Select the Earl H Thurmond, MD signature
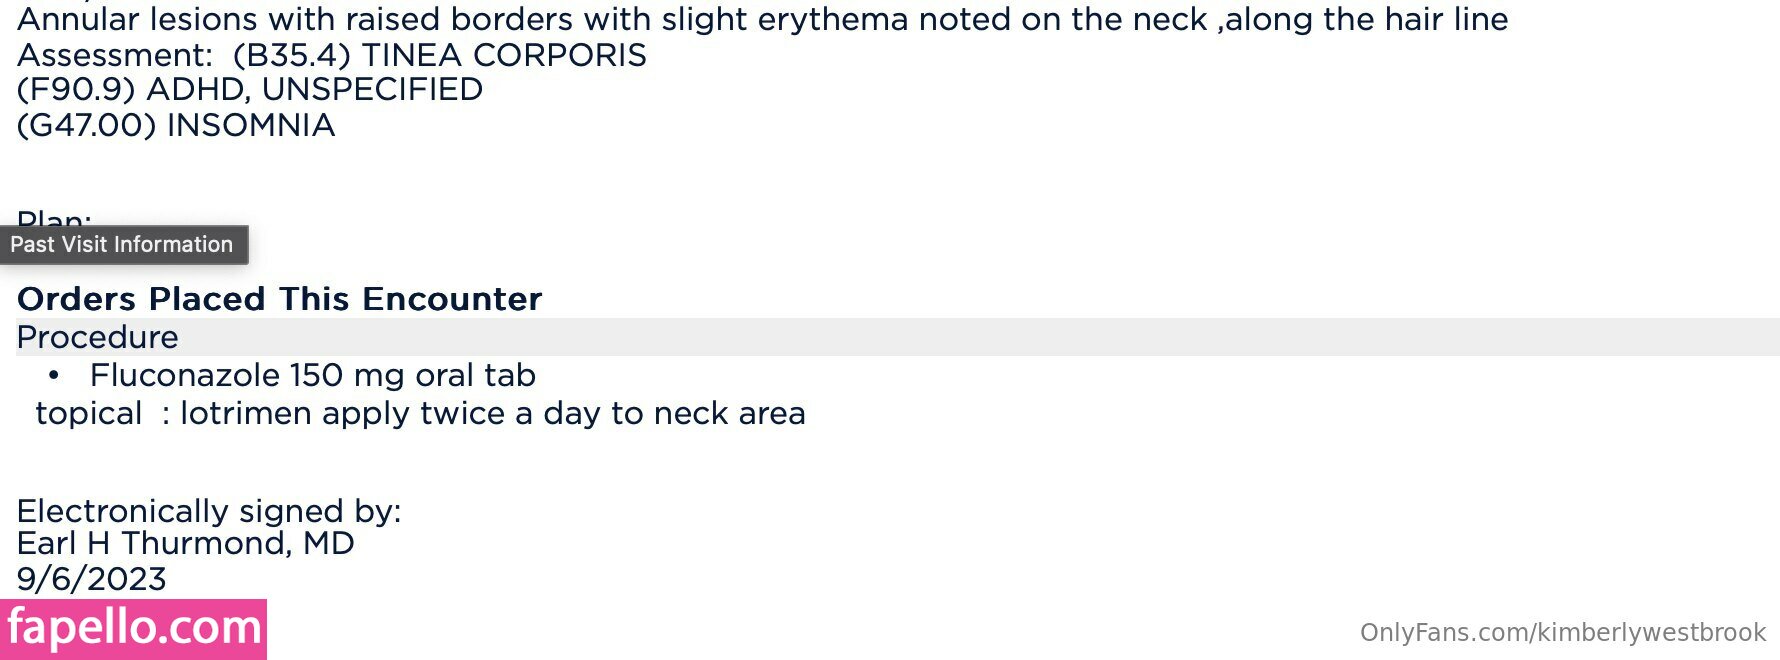The width and height of the screenshot is (1780, 660). 185,544
